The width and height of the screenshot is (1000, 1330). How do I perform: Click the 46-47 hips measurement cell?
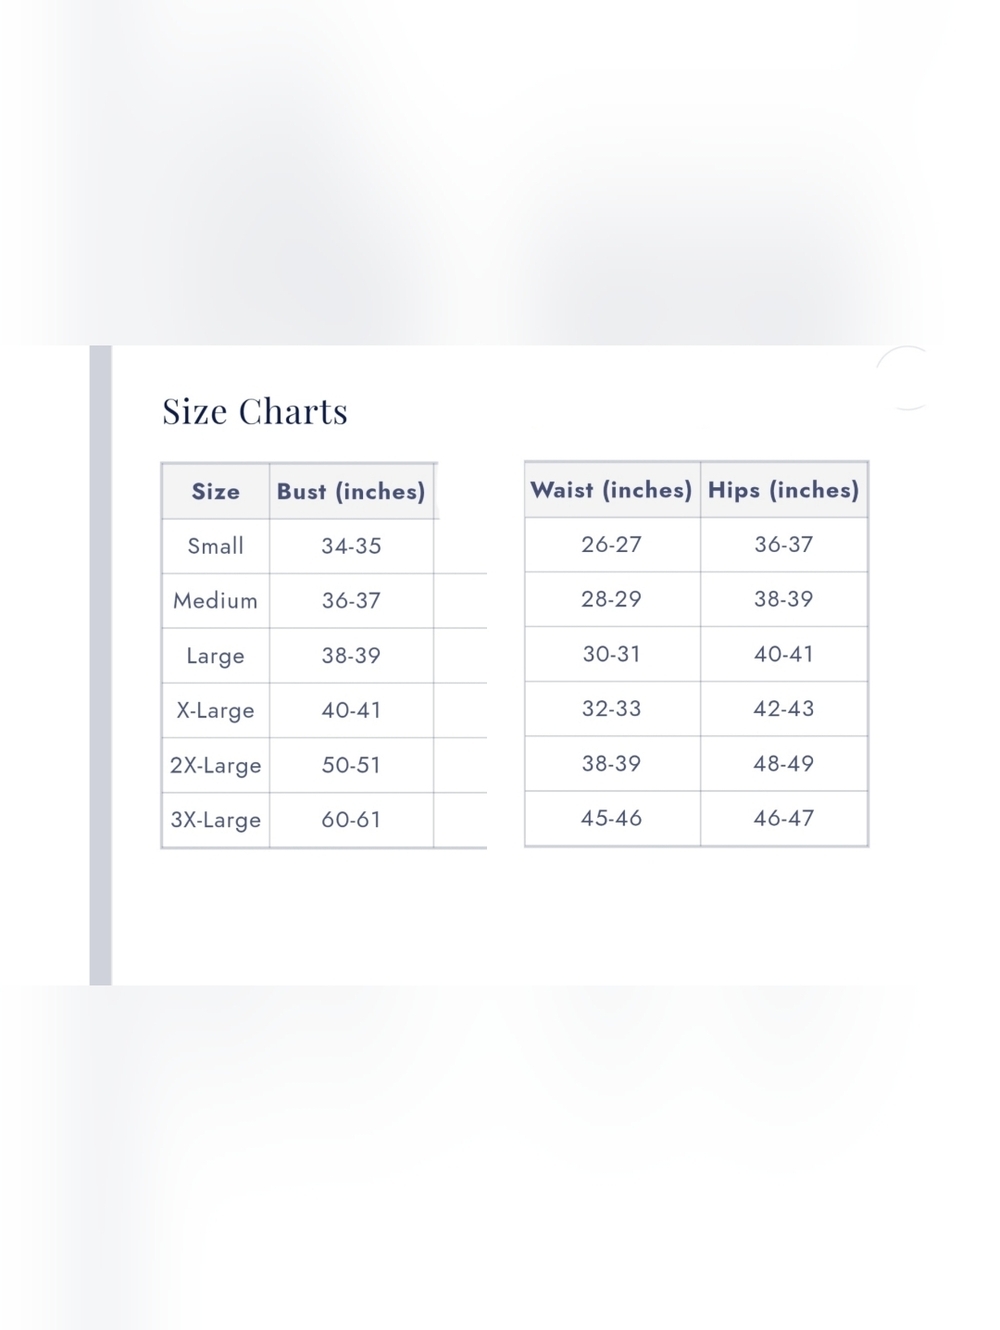click(784, 818)
